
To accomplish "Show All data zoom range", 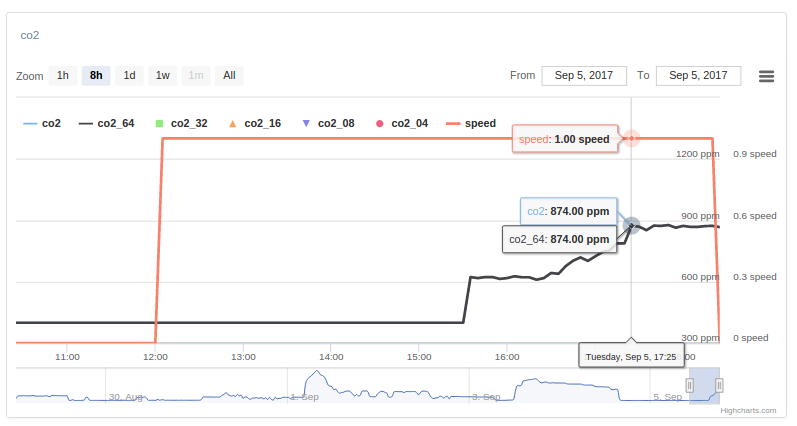I will 230,75.
